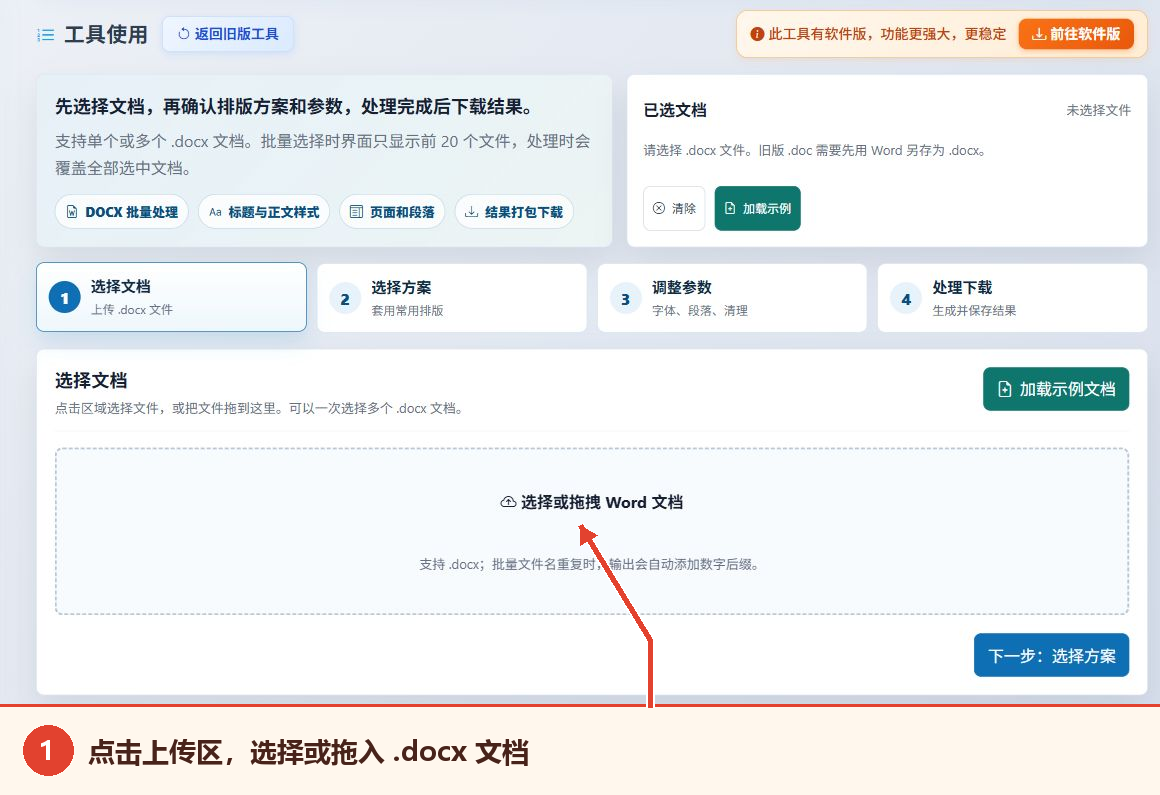Image resolution: width=1160 pixels, height=795 pixels.
Task: Click the 已选文档 heading
Action: coord(675,110)
